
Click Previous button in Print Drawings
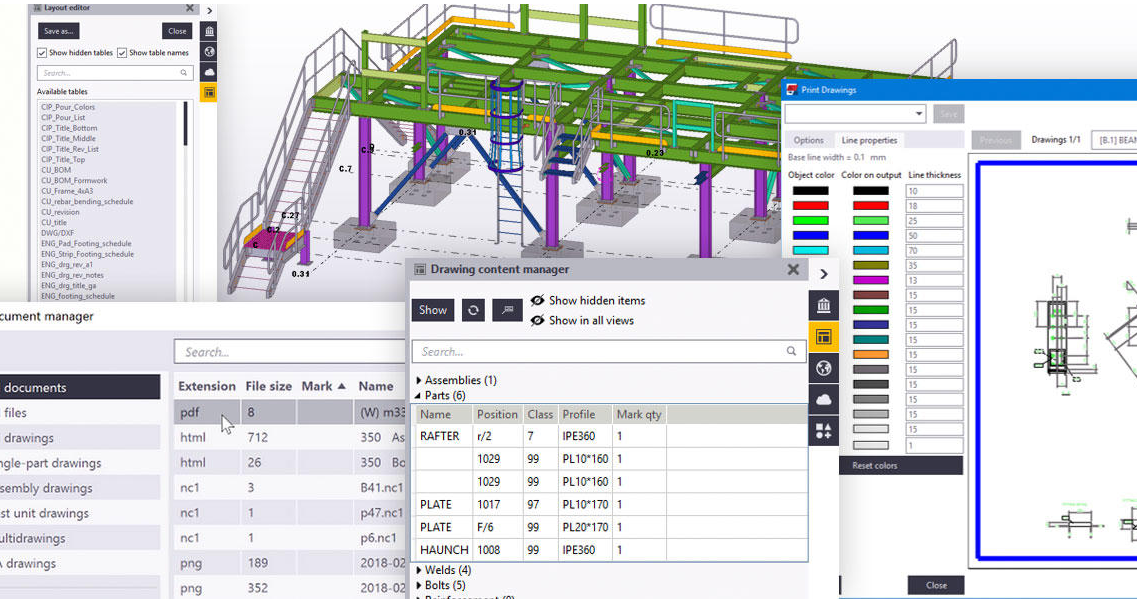pyautogui.click(x=996, y=140)
